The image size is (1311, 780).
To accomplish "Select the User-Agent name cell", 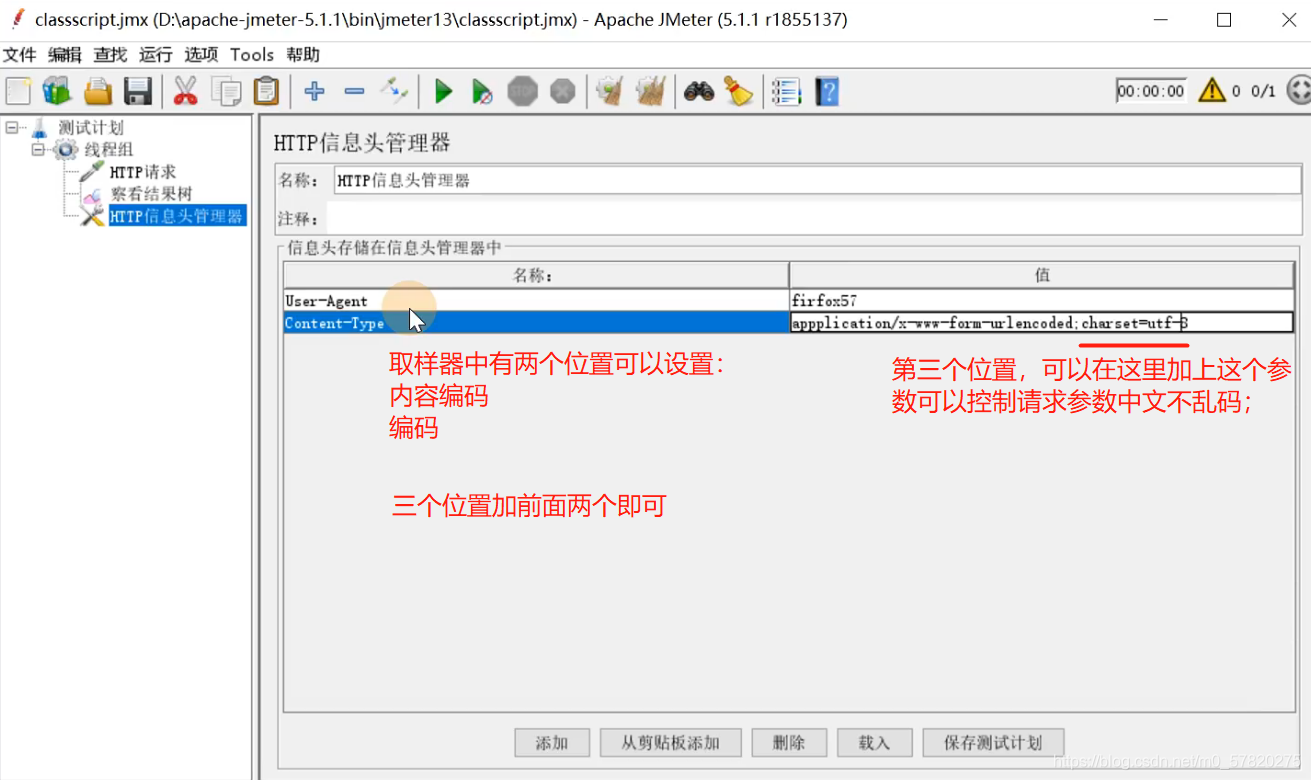I will click(536, 301).
